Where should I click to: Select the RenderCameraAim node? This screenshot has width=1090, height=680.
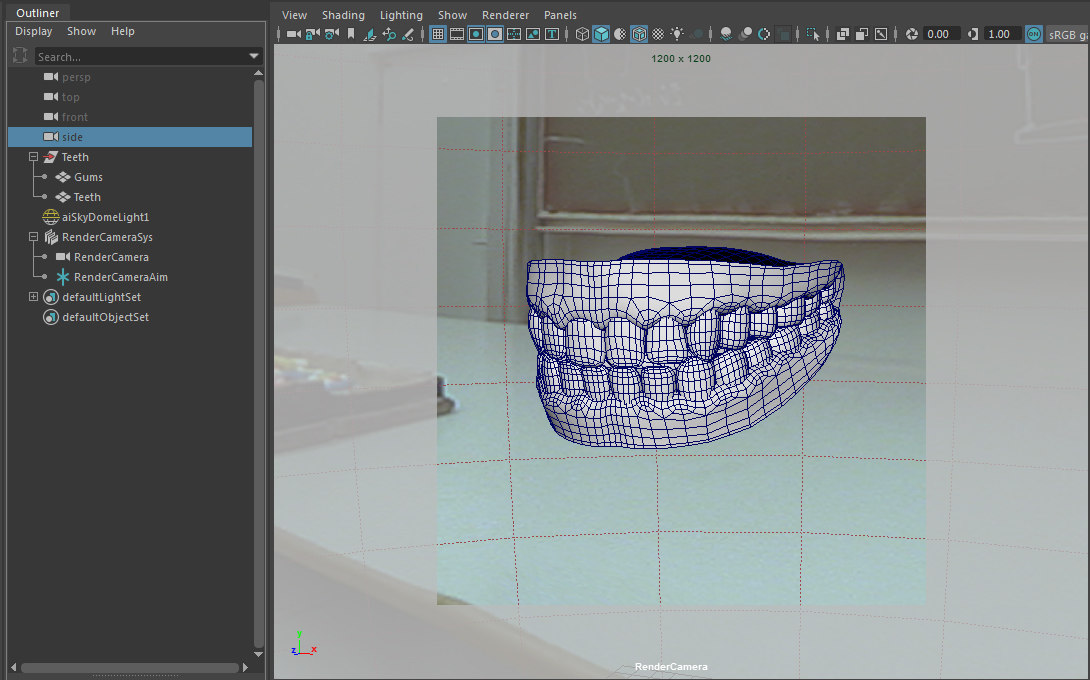click(120, 277)
